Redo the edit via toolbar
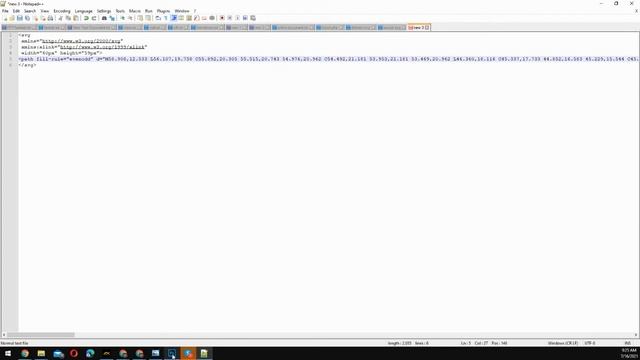The image size is (640, 360). [94, 18]
